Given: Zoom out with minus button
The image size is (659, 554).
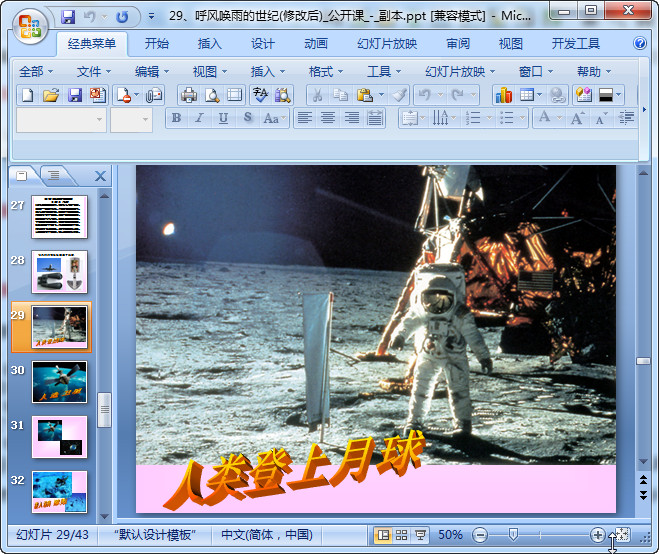Looking at the screenshot, I should pos(480,535).
